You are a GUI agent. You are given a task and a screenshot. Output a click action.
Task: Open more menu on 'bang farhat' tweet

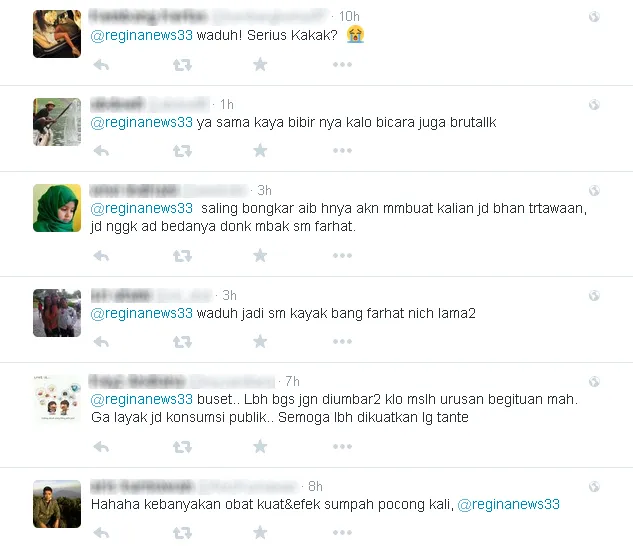[342, 342]
